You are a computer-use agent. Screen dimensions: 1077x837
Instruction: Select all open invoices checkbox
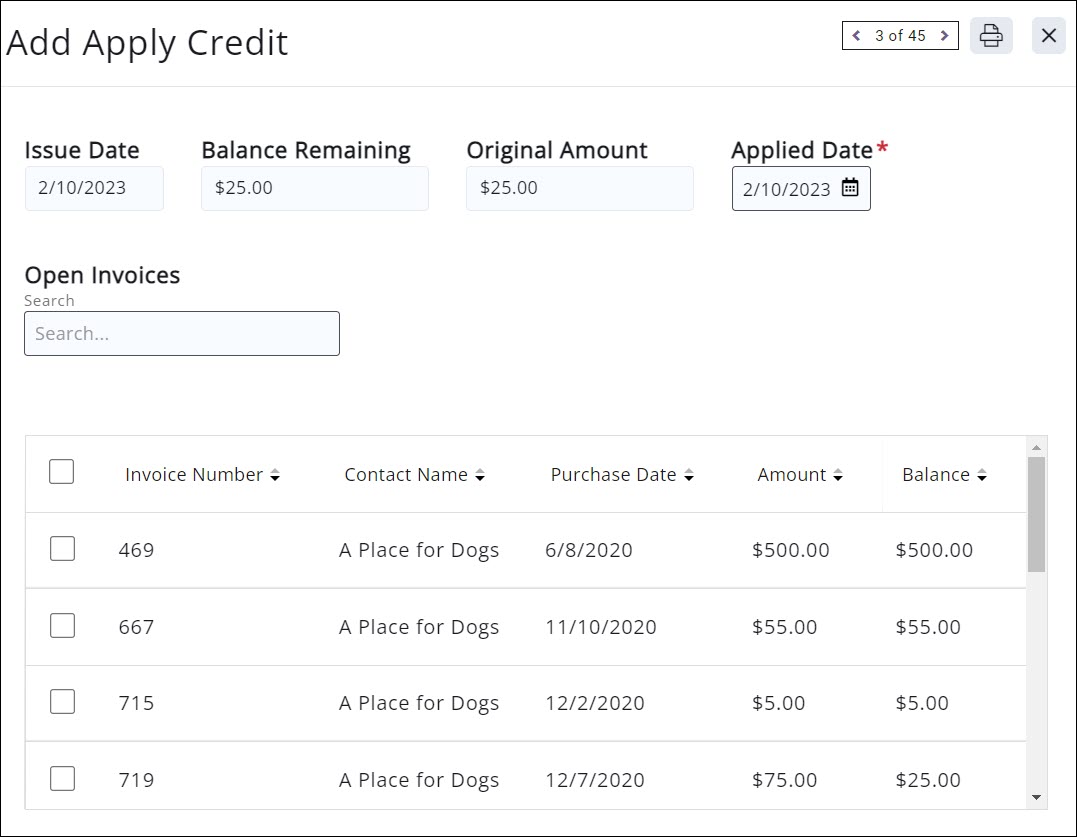[x=61, y=471]
